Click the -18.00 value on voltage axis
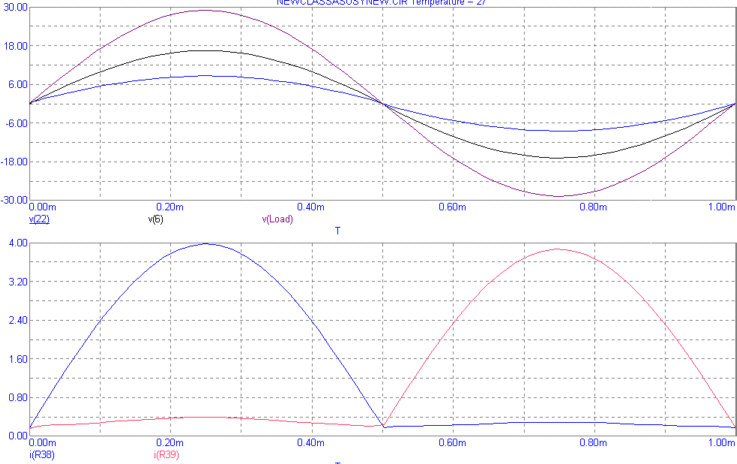 click(14, 162)
